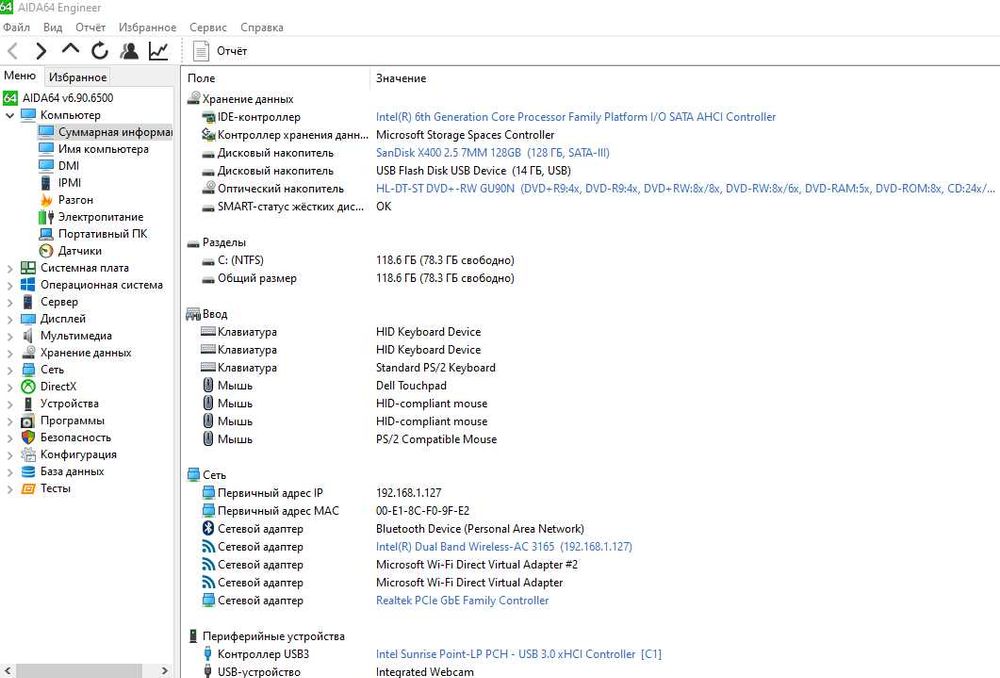Click the Back navigation arrow
The height and width of the screenshot is (678, 1000).
[13, 51]
